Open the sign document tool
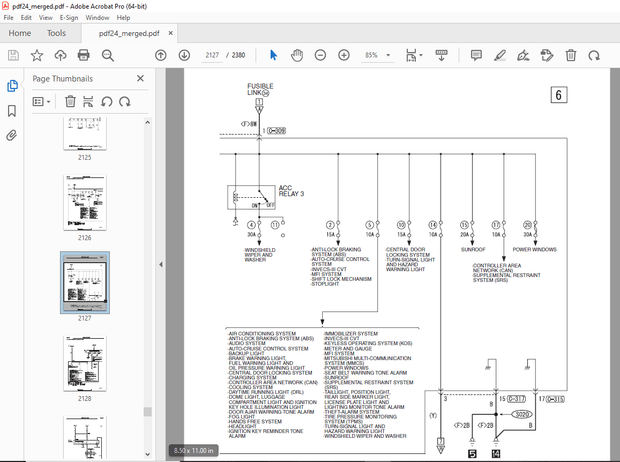This screenshot has height=462, width=620. pyautogui.click(x=523, y=55)
